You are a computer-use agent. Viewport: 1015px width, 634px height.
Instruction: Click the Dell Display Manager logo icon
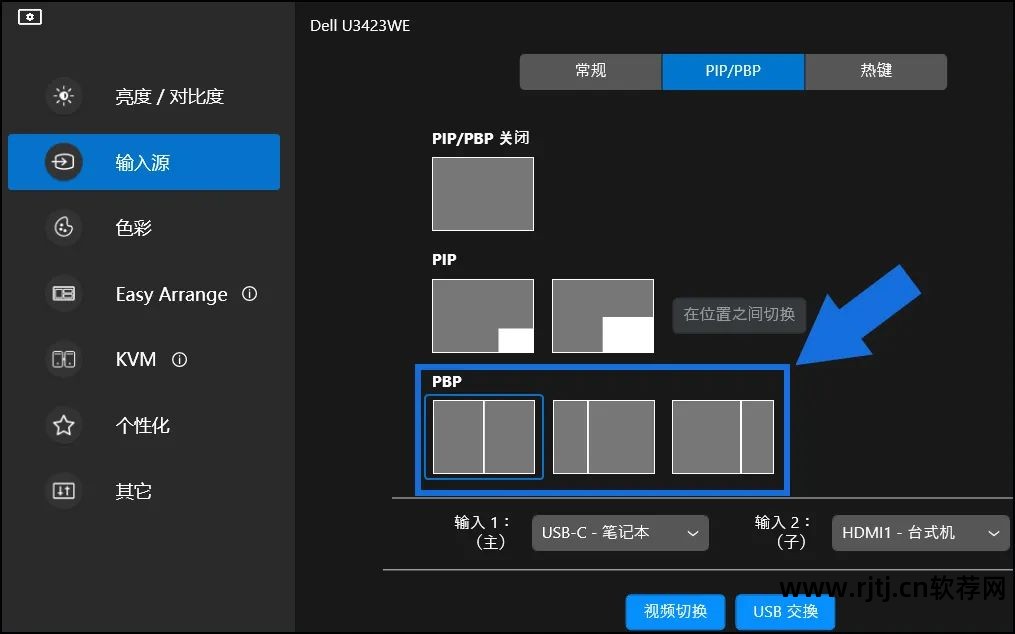(30, 18)
